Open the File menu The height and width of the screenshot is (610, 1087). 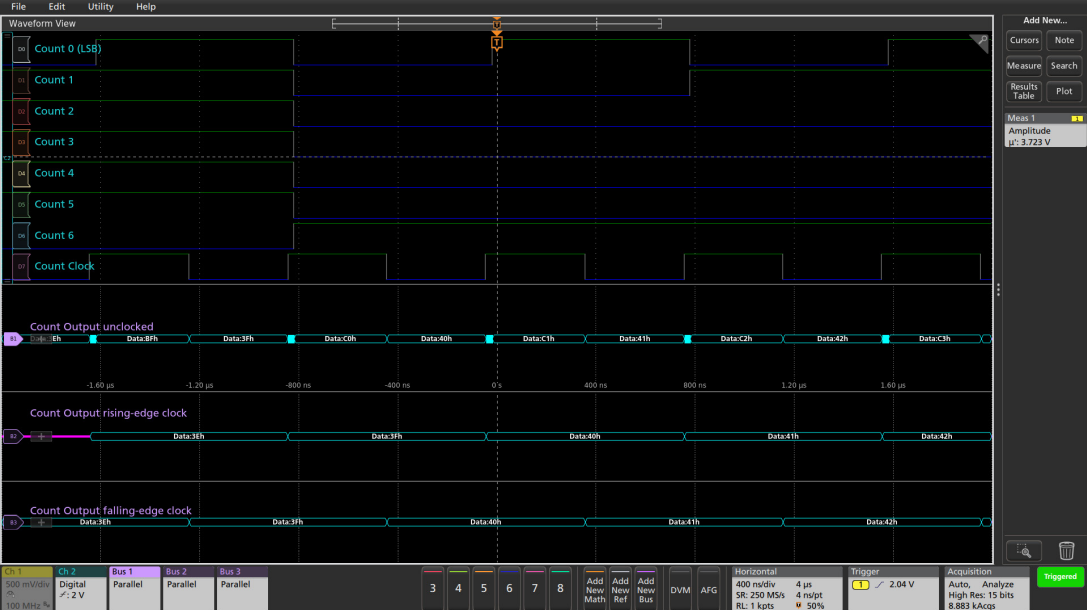[18, 7]
